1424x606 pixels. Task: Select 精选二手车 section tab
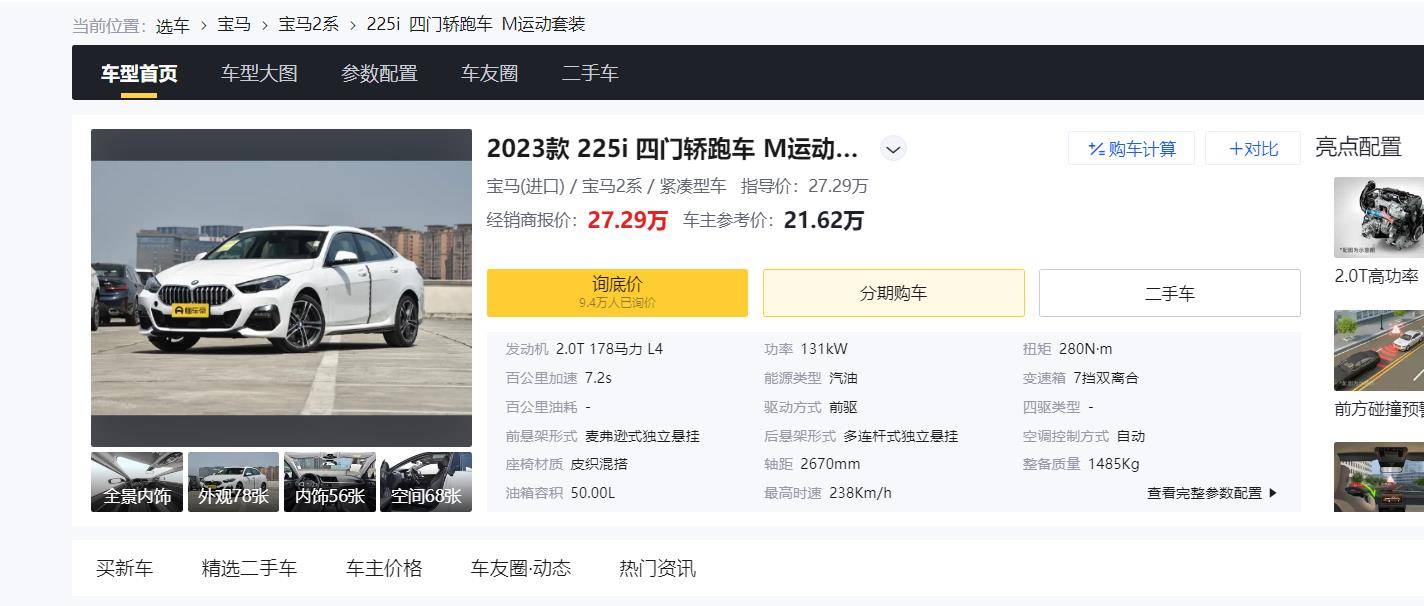point(249,568)
